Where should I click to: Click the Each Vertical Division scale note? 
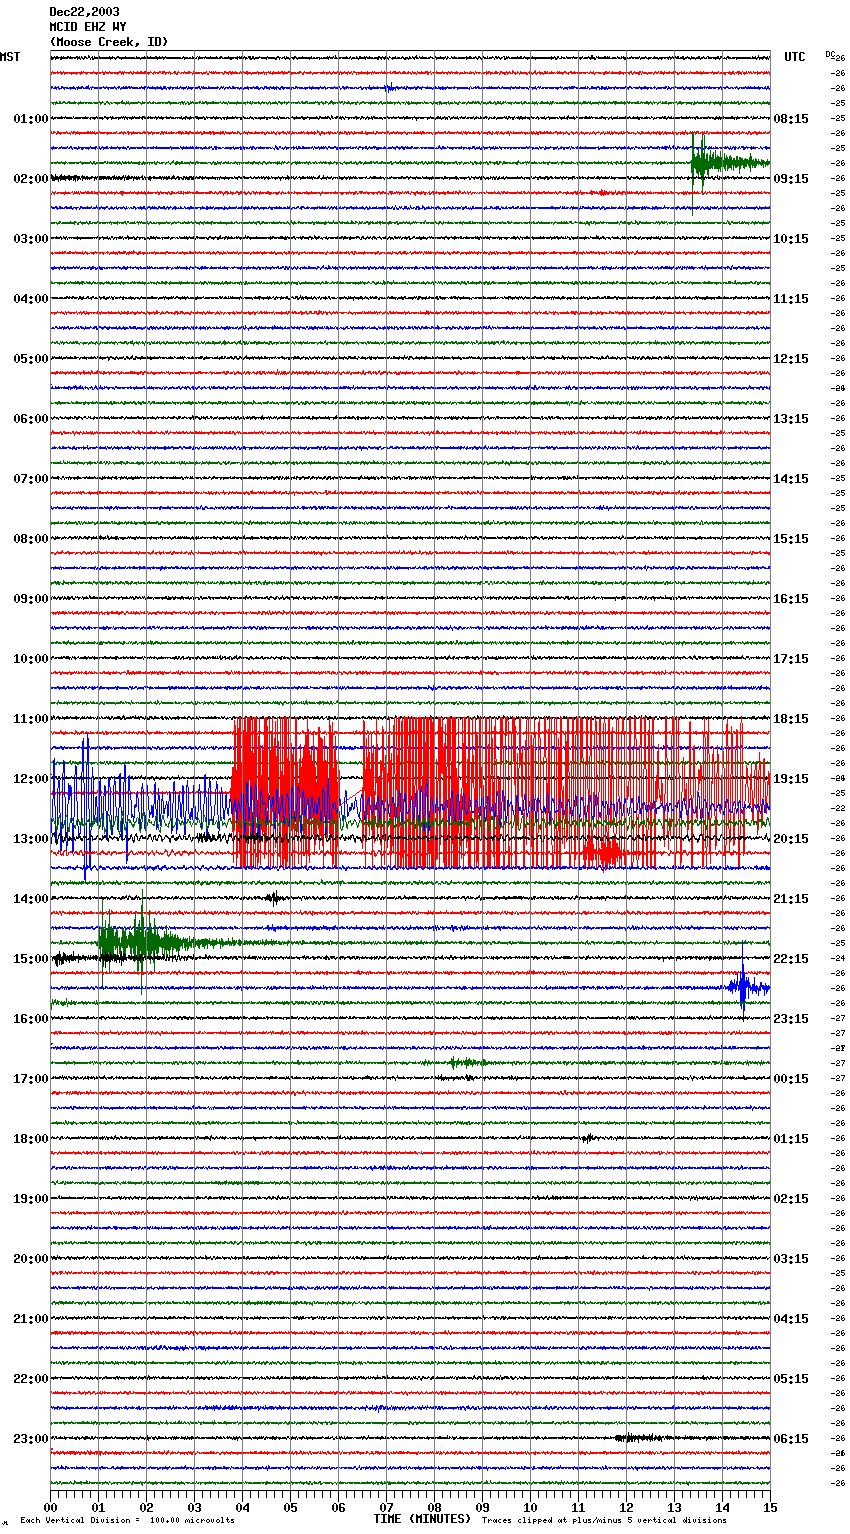[x=127, y=1520]
